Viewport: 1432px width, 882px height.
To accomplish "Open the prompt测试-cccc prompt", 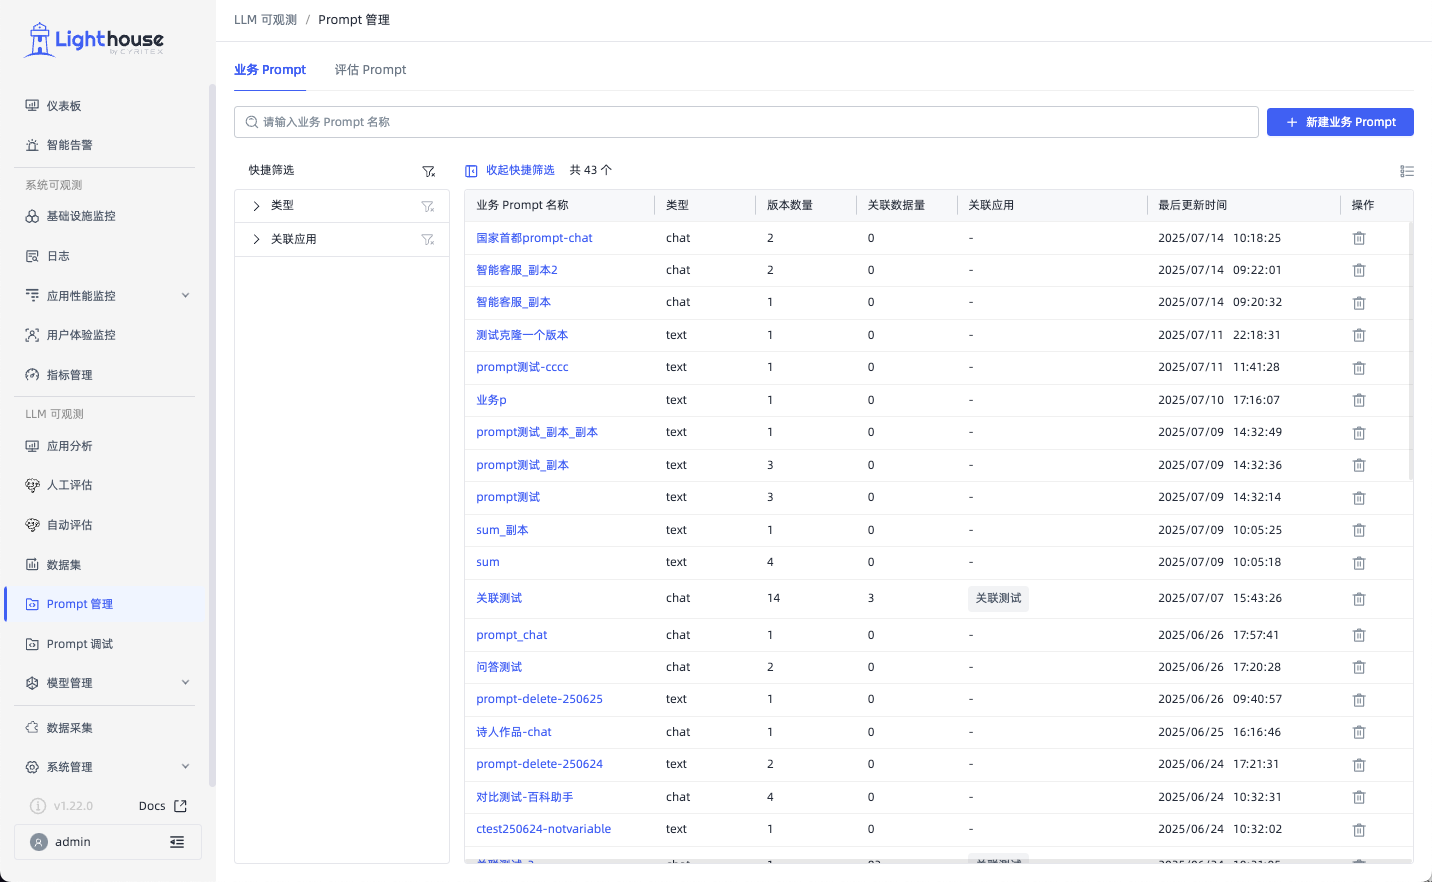I will pyautogui.click(x=522, y=367).
